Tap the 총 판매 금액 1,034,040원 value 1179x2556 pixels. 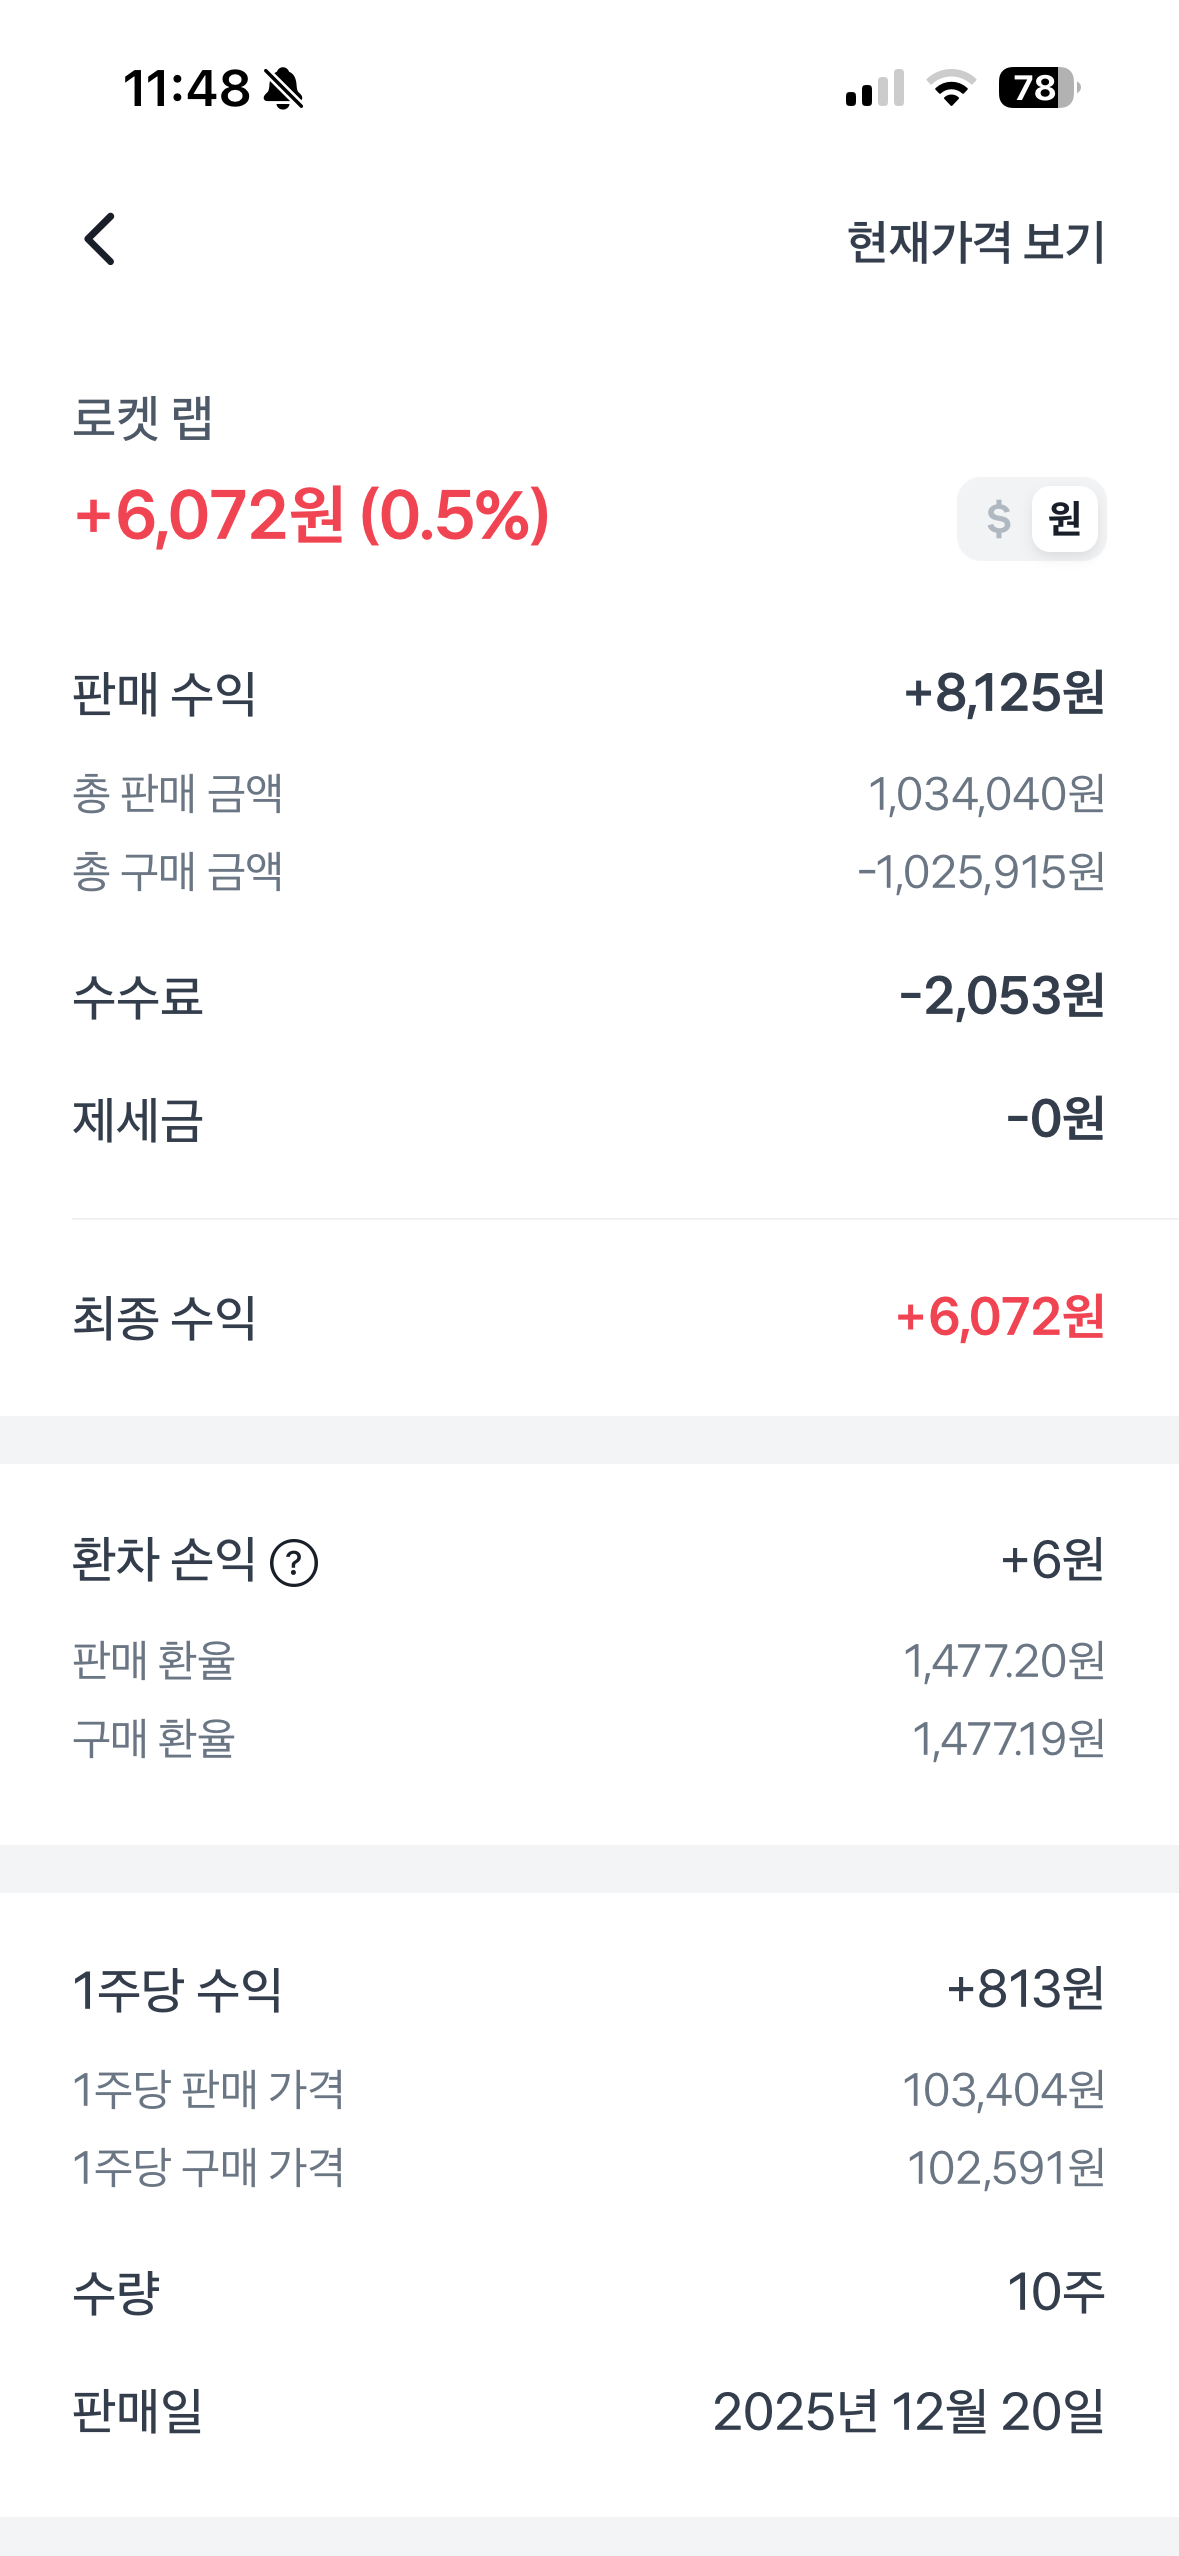pos(986,795)
